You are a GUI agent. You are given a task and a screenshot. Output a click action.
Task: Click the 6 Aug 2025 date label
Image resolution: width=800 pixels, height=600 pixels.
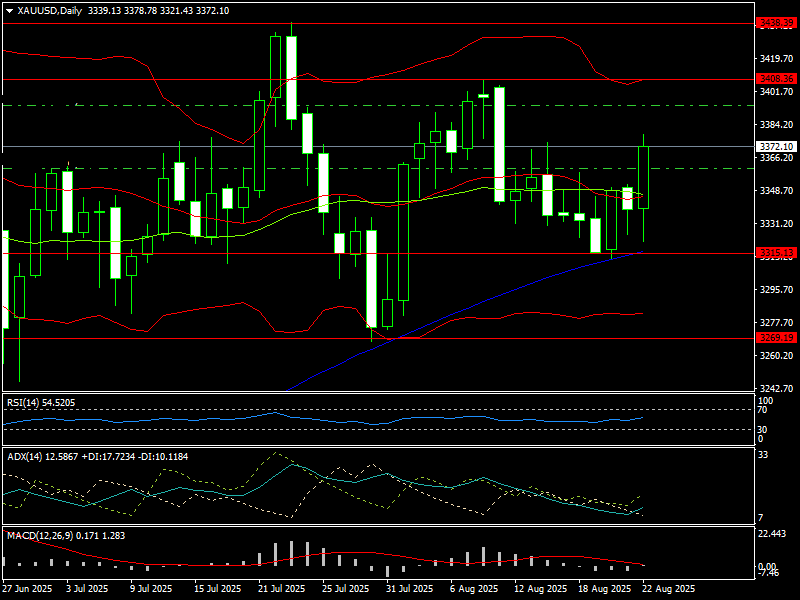474,589
